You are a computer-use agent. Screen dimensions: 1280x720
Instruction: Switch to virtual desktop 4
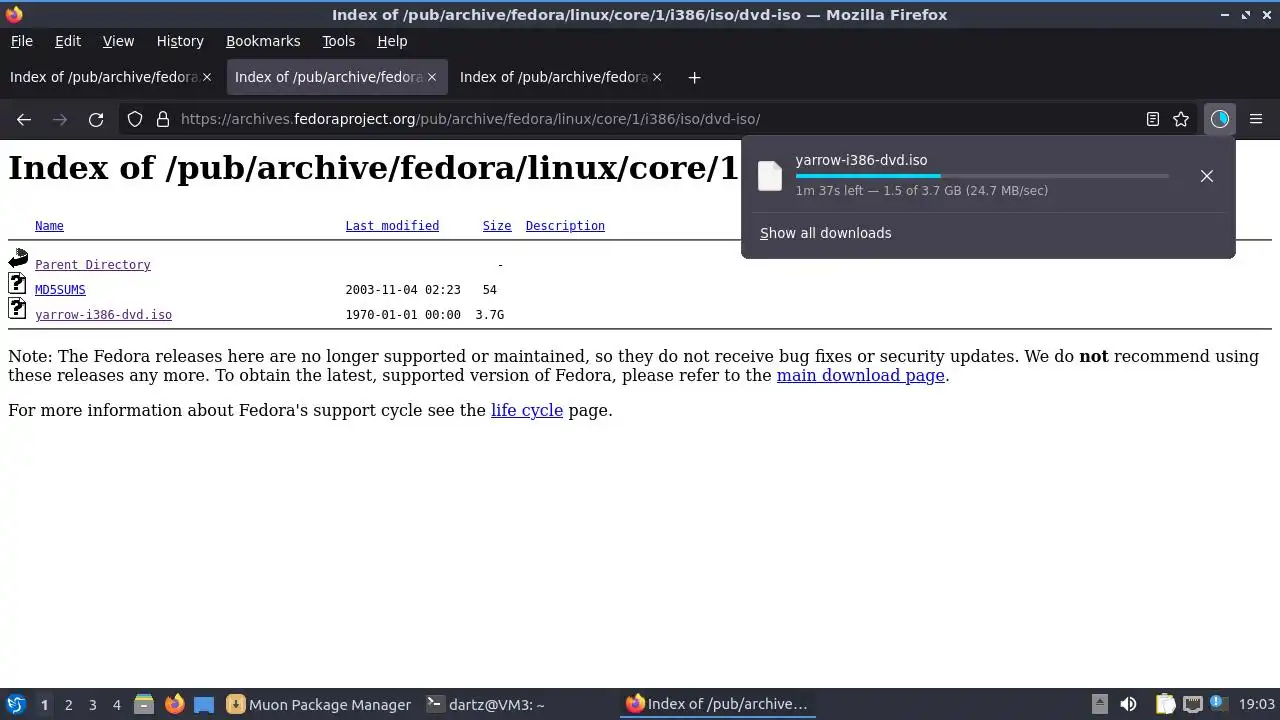[116, 705]
